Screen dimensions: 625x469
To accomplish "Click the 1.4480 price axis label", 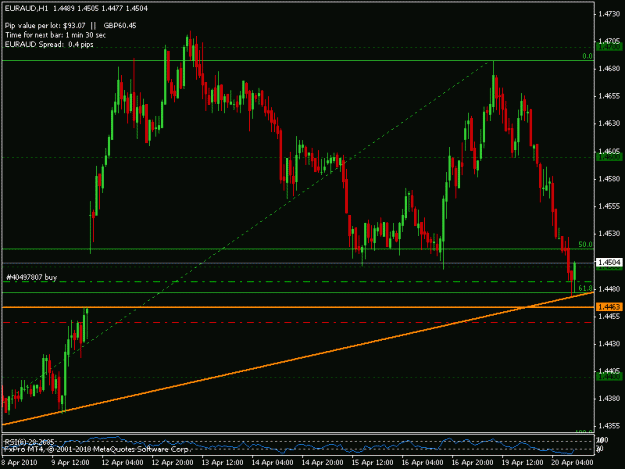I will [609, 288].
